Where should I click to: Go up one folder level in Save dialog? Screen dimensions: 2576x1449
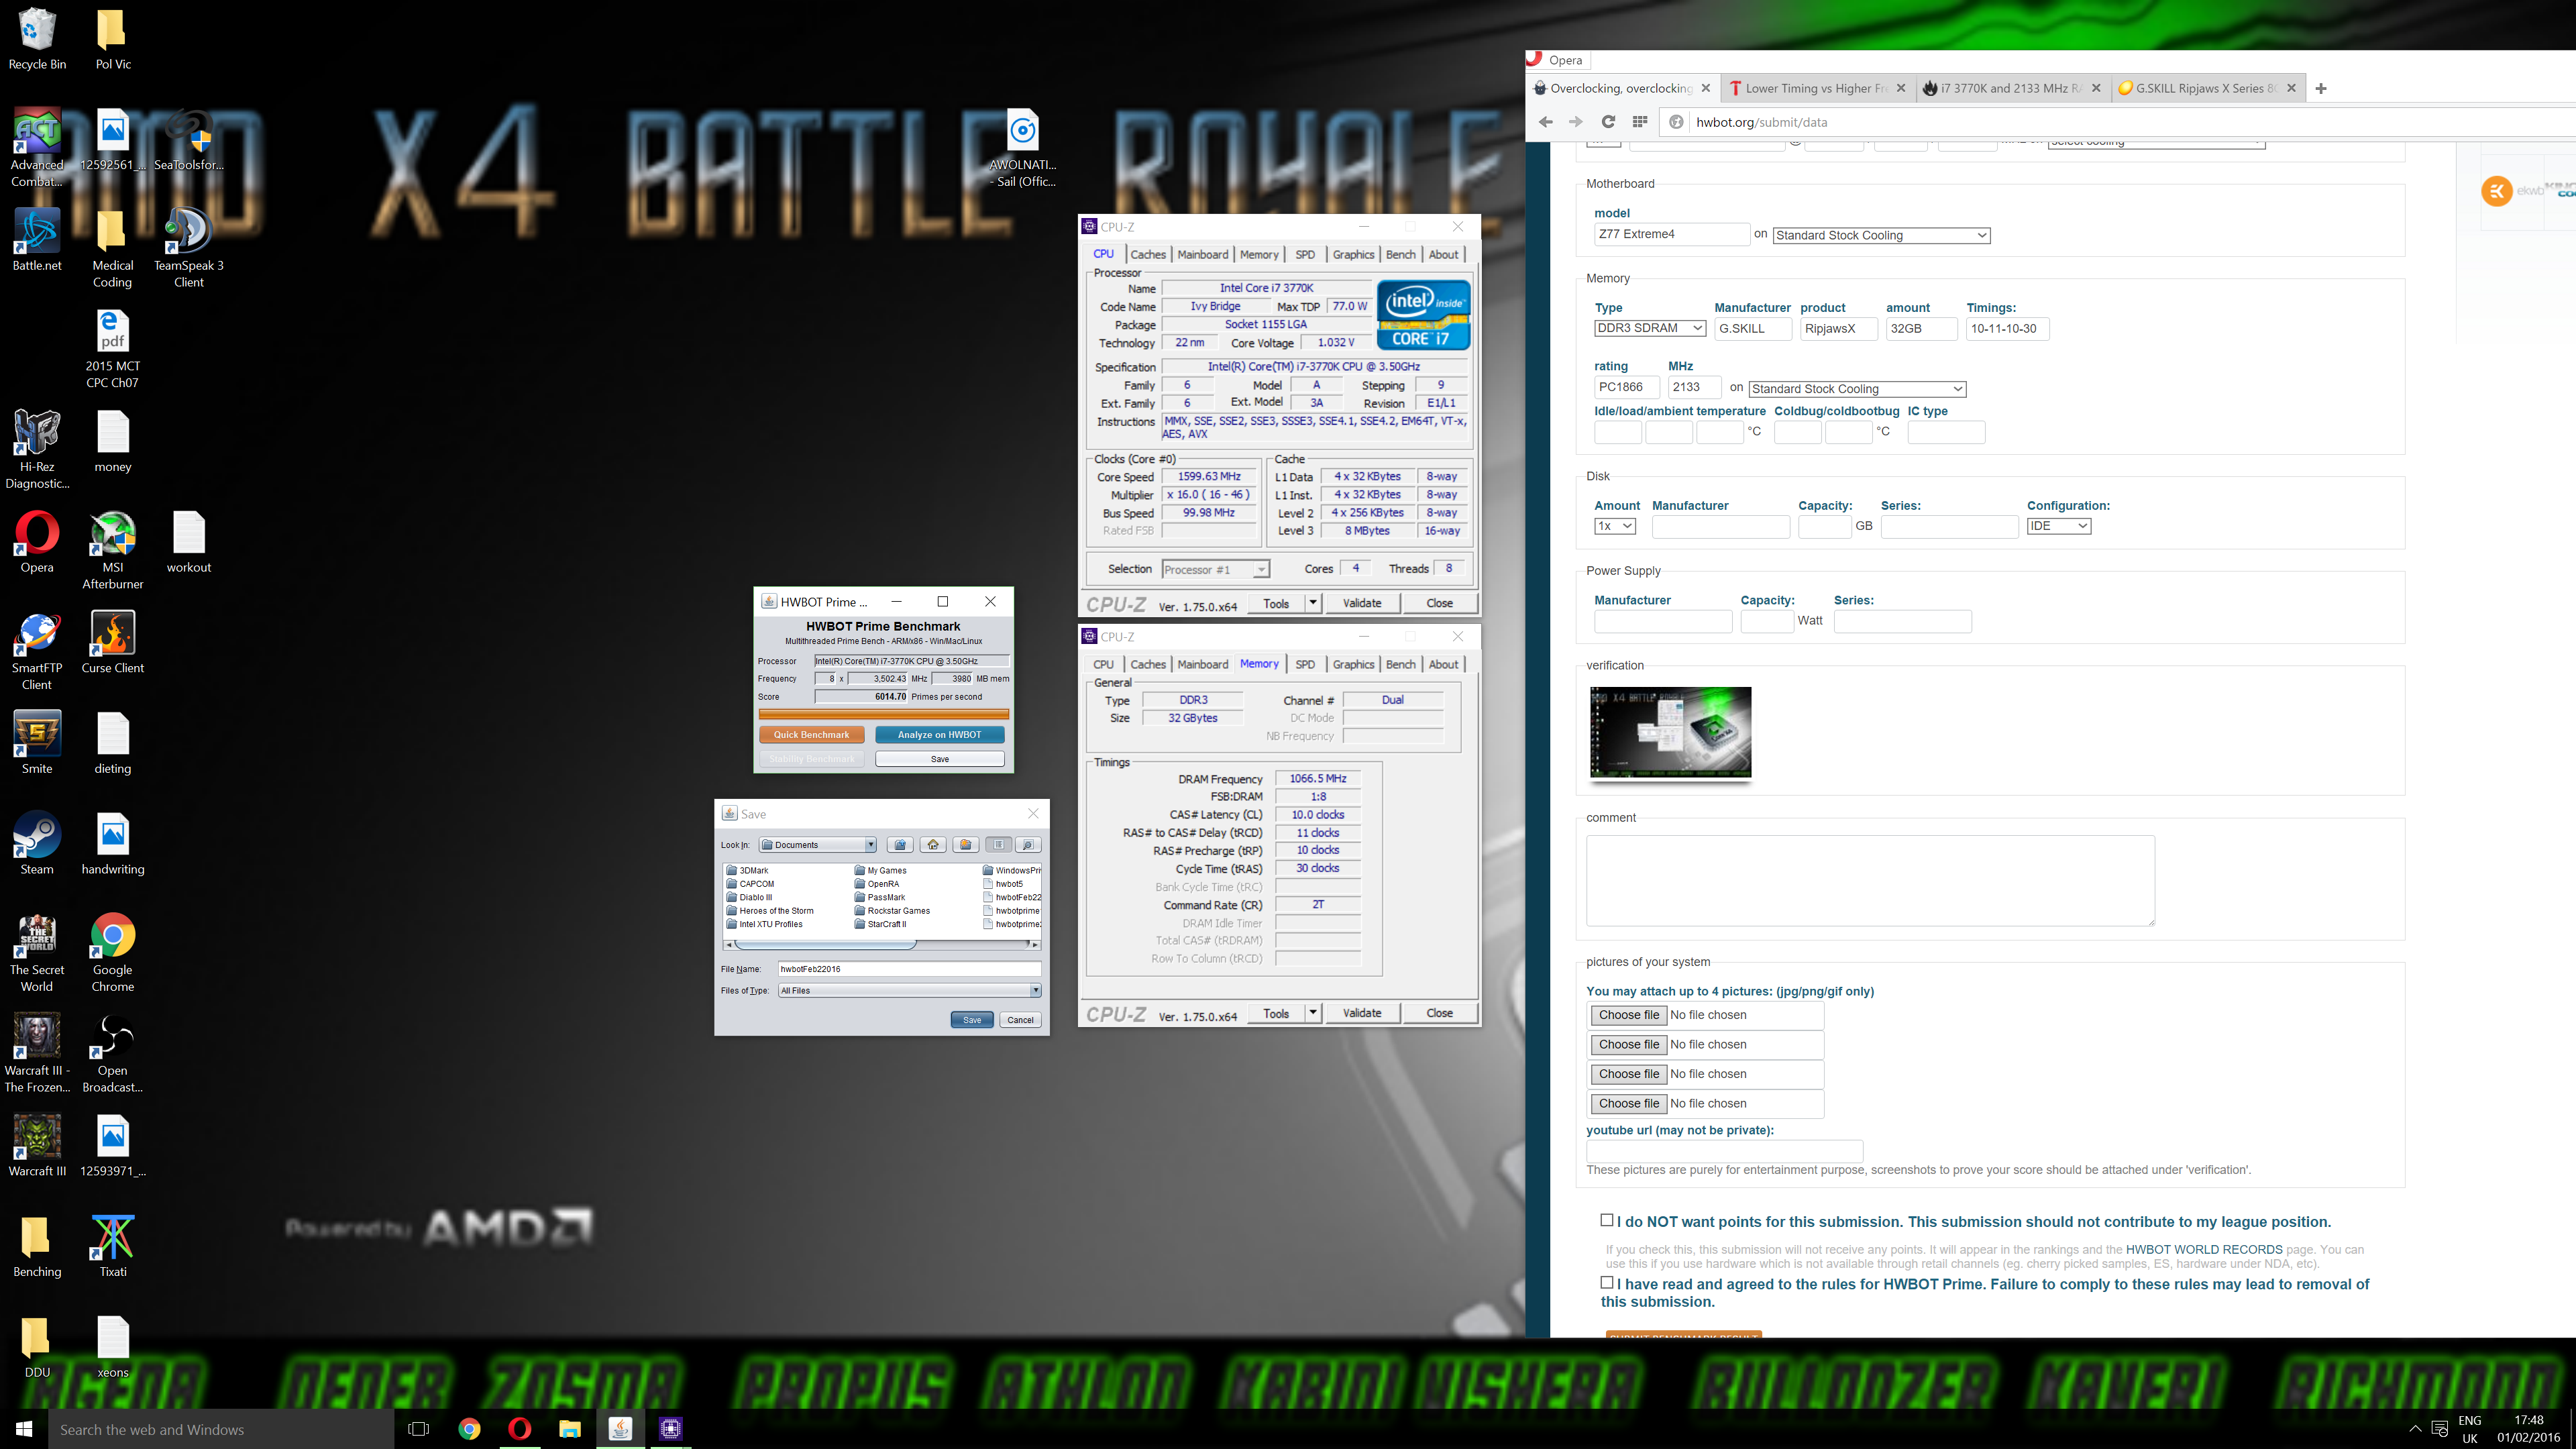tap(900, 845)
